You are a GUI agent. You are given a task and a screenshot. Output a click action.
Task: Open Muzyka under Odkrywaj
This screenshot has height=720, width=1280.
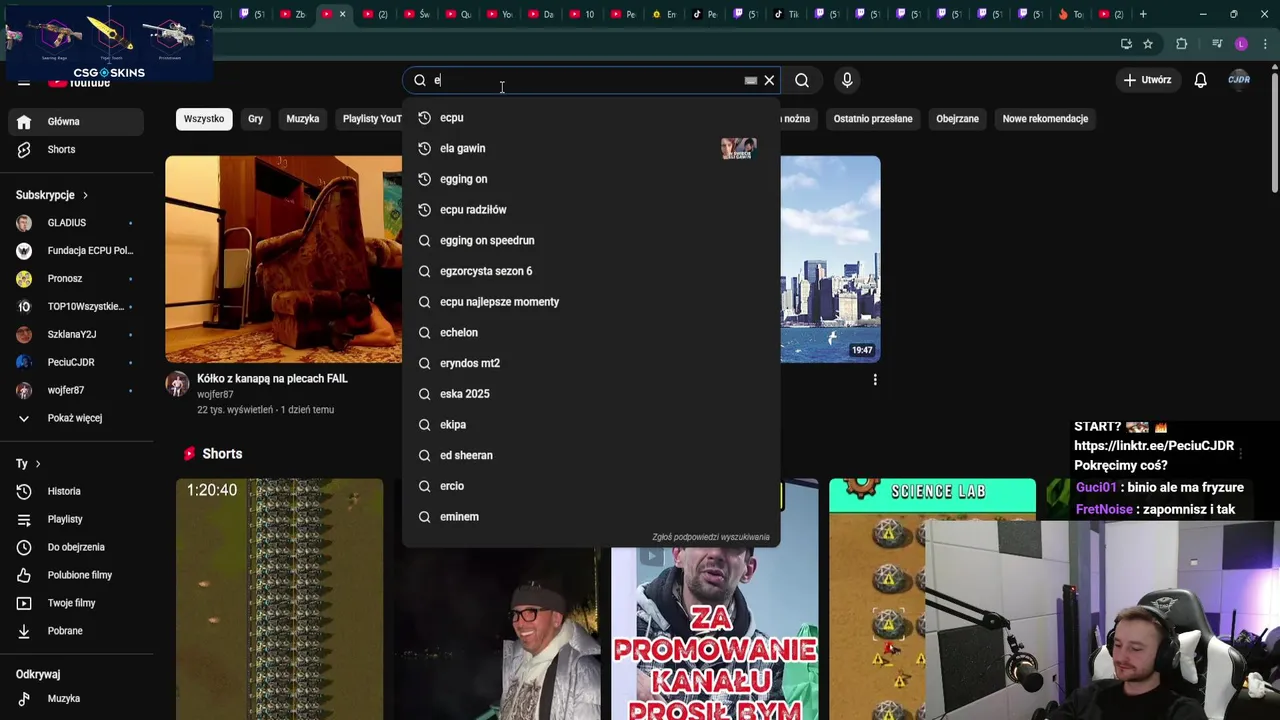tap(76, 699)
